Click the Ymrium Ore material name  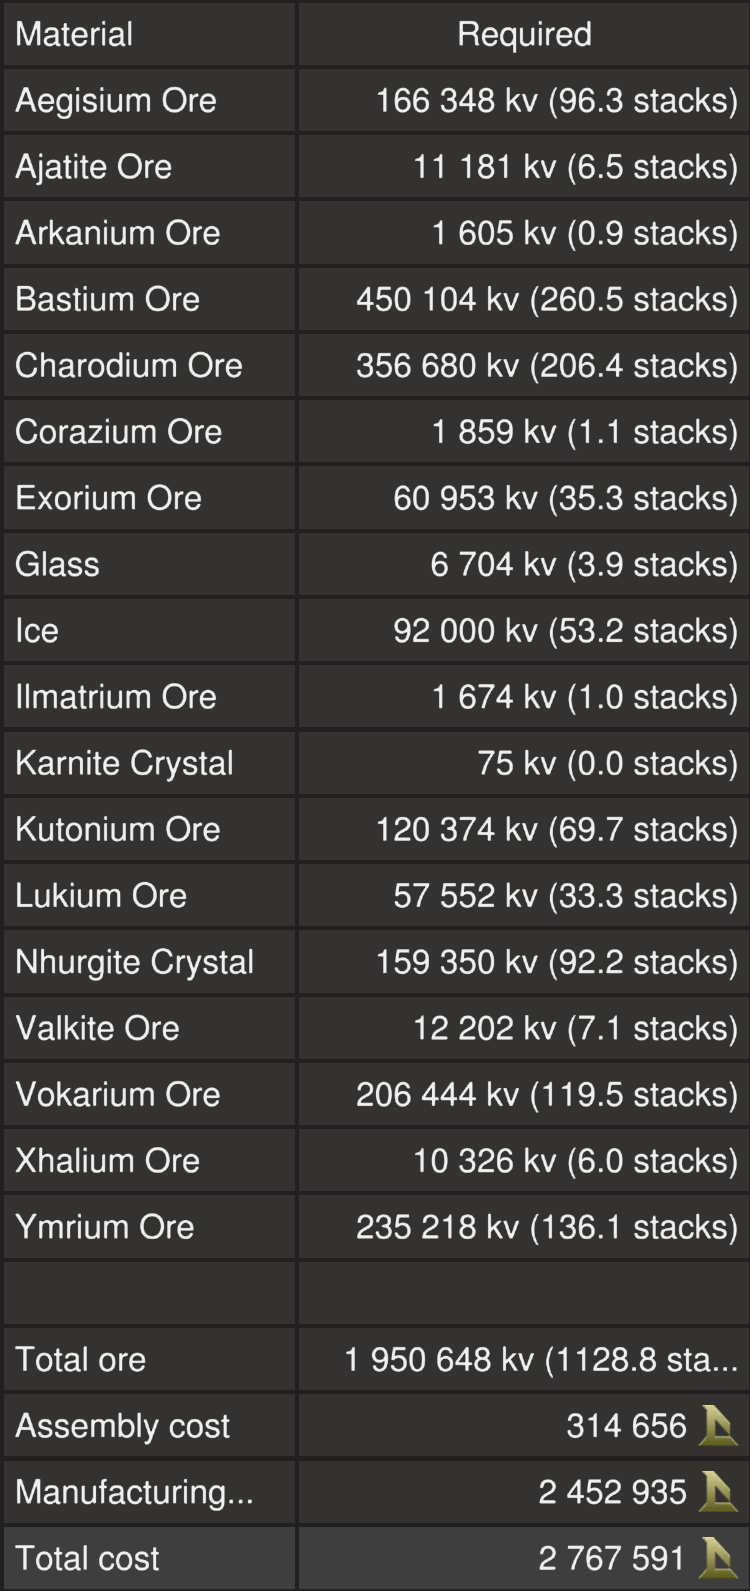click(x=105, y=1227)
